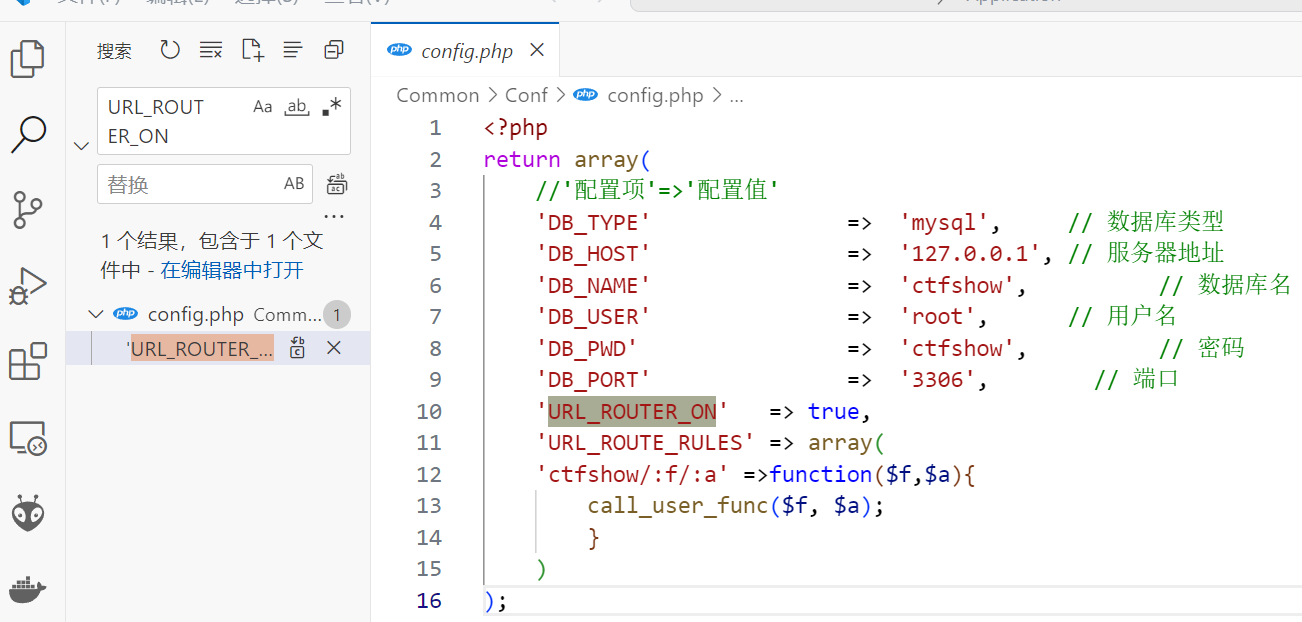
Task: Open Run and Debug view
Action: click(28, 286)
